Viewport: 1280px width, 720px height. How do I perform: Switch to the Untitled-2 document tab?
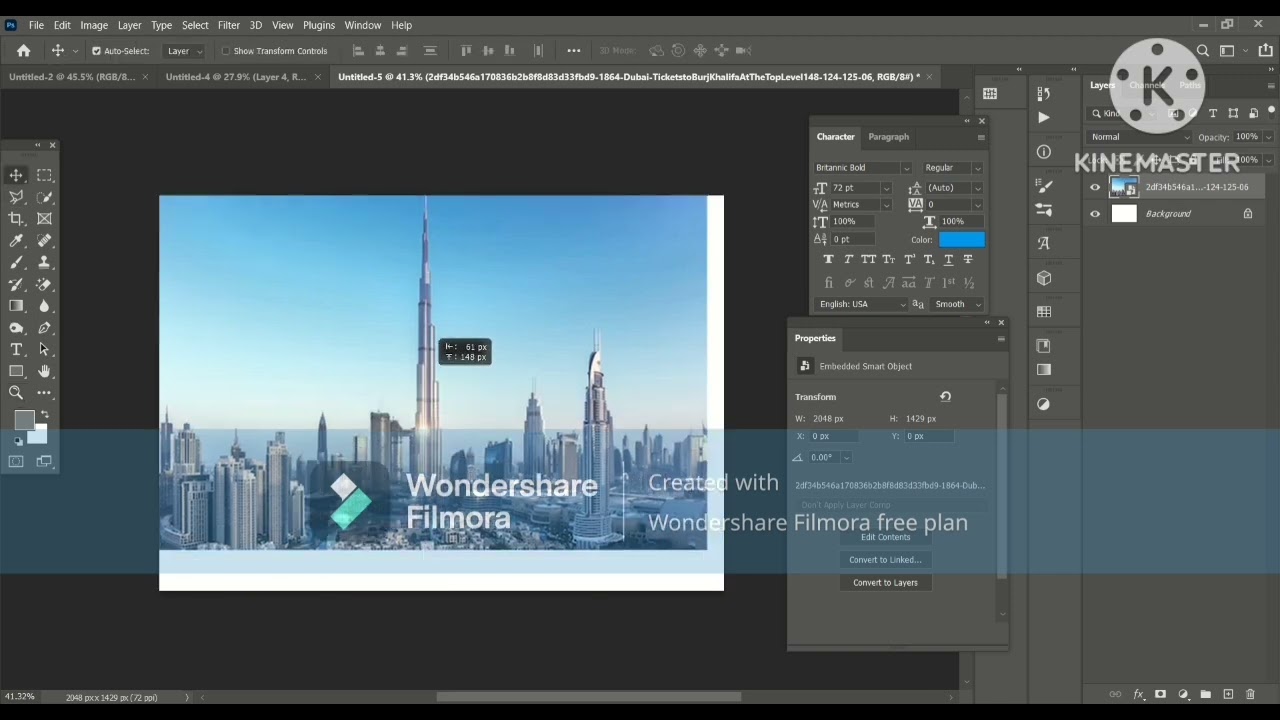71,77
